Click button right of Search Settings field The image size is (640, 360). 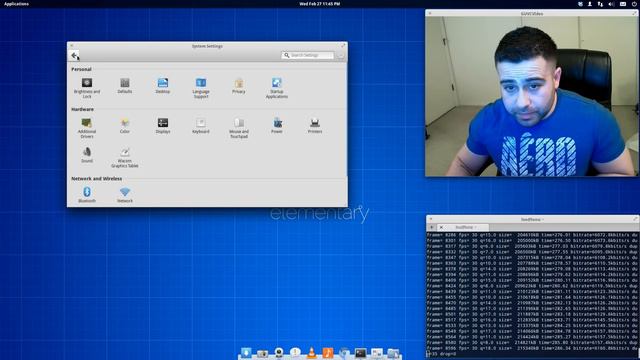340,55
